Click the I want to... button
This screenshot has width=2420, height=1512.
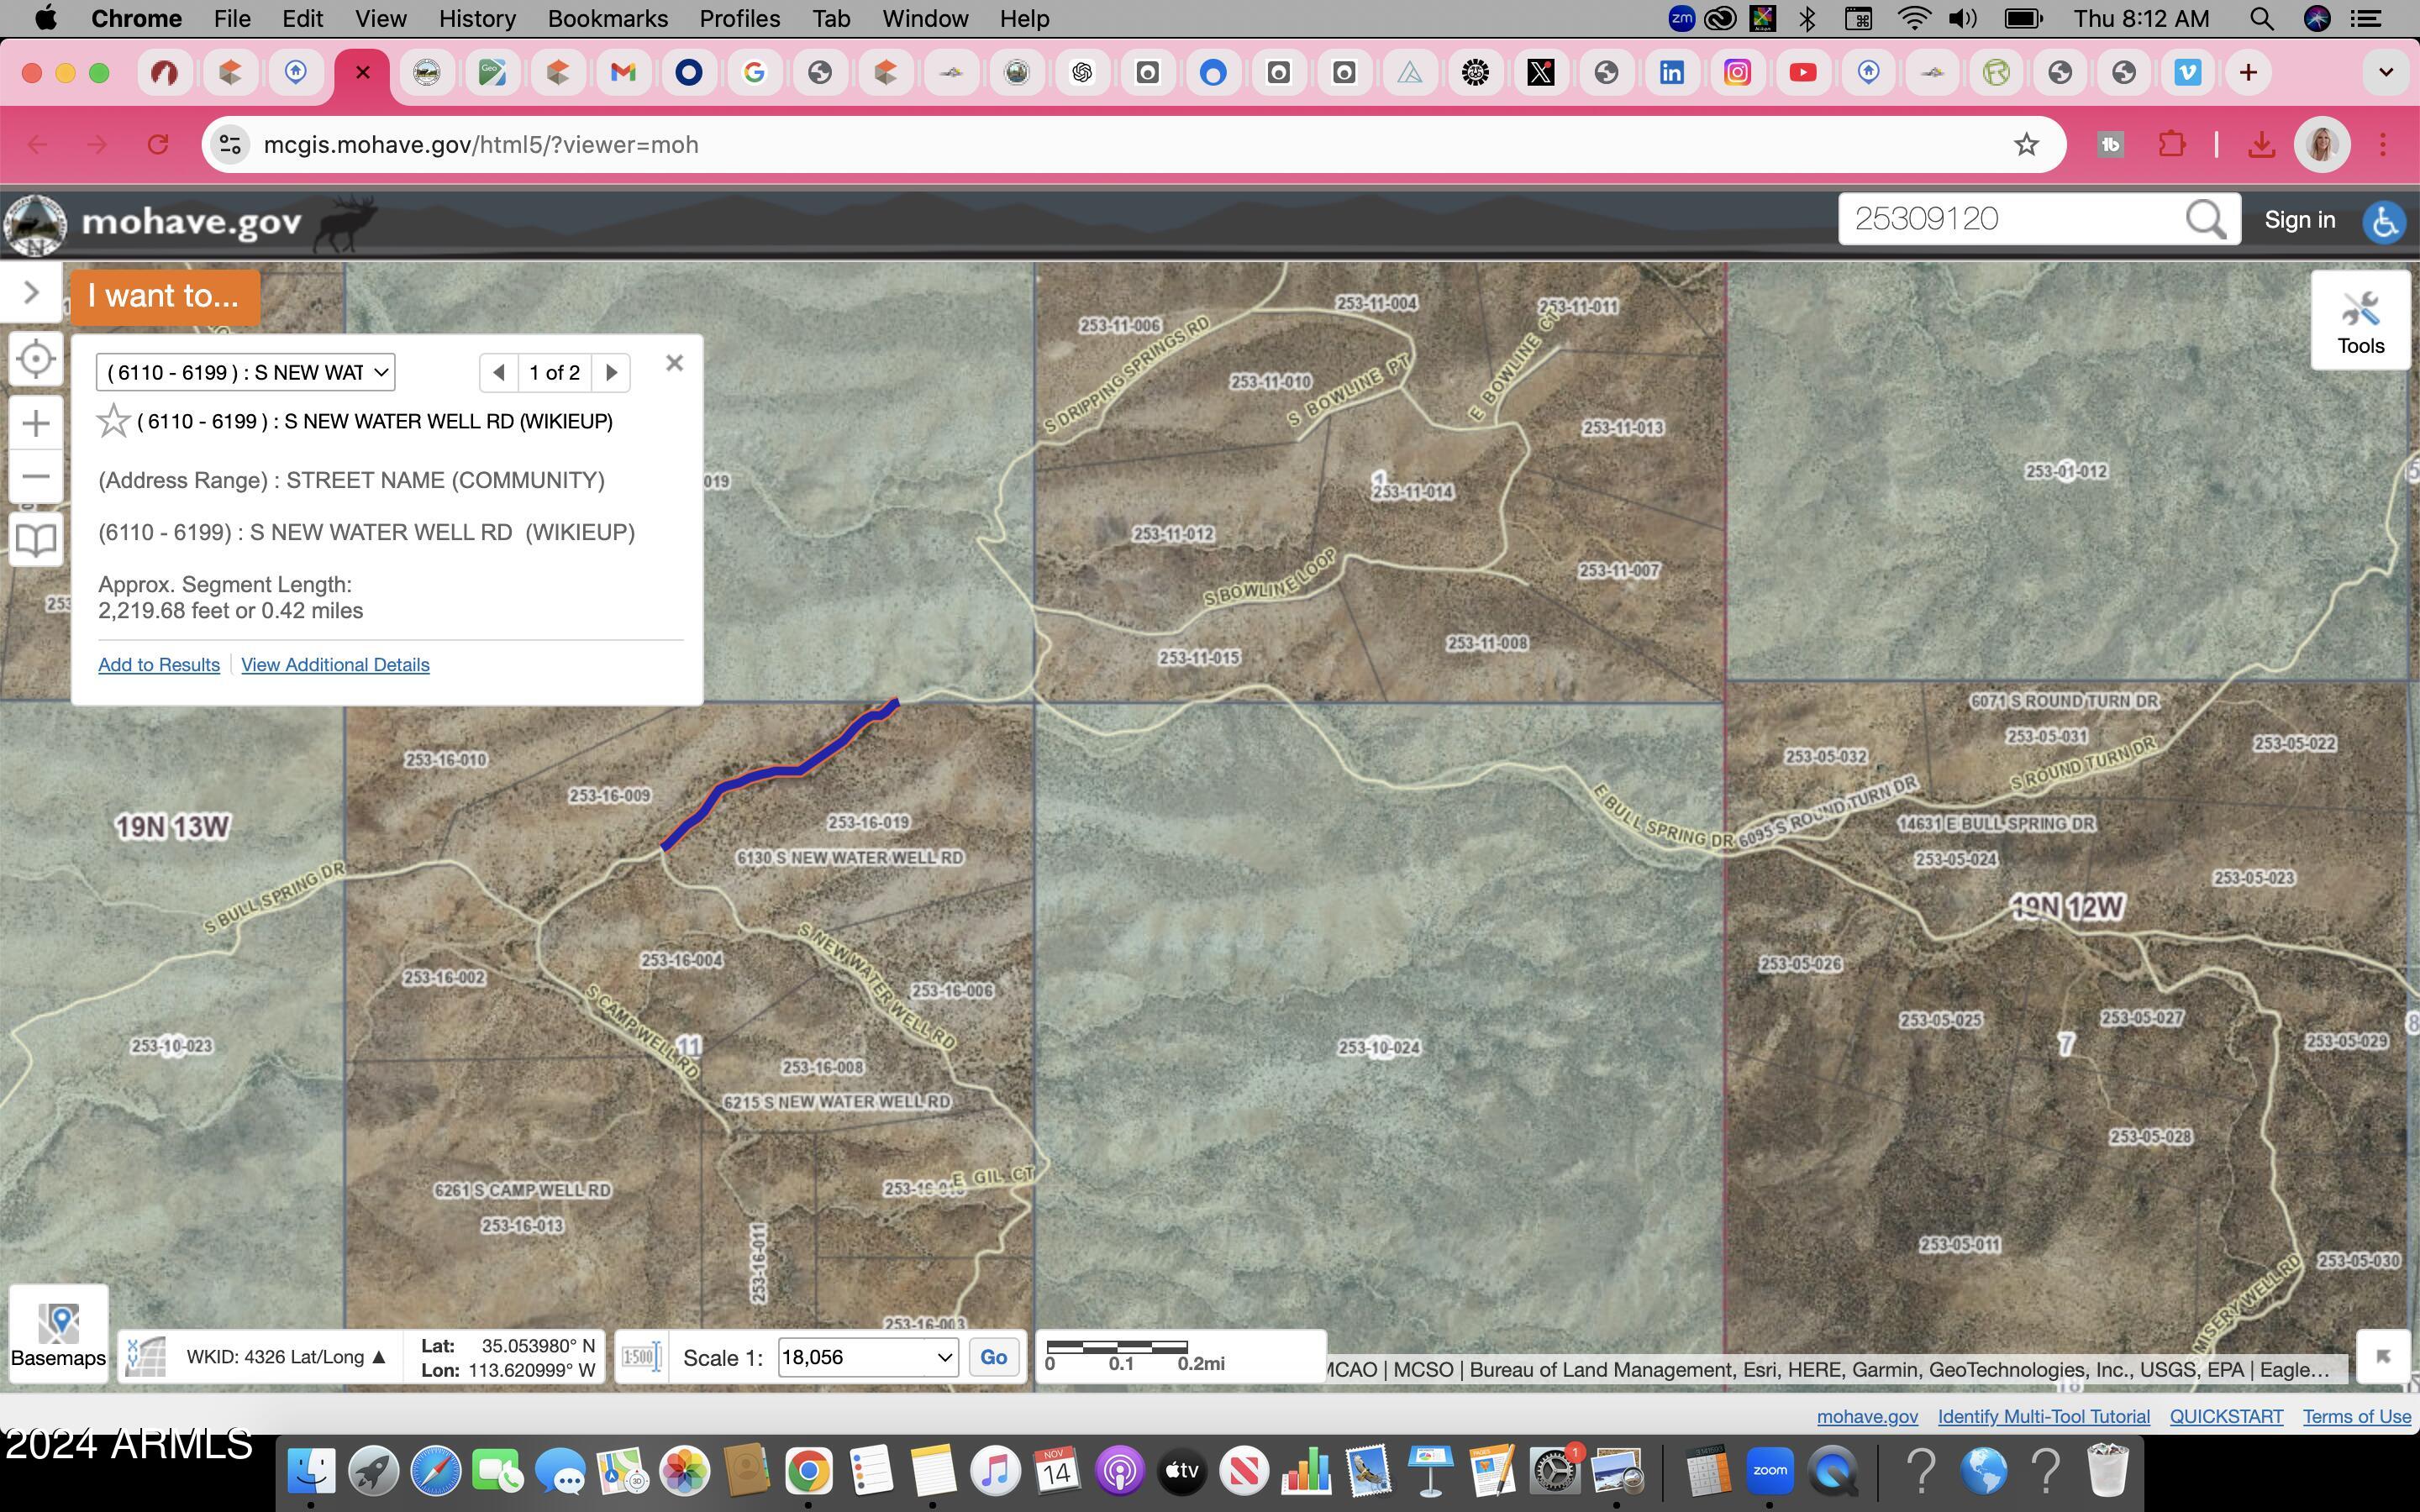163,295
